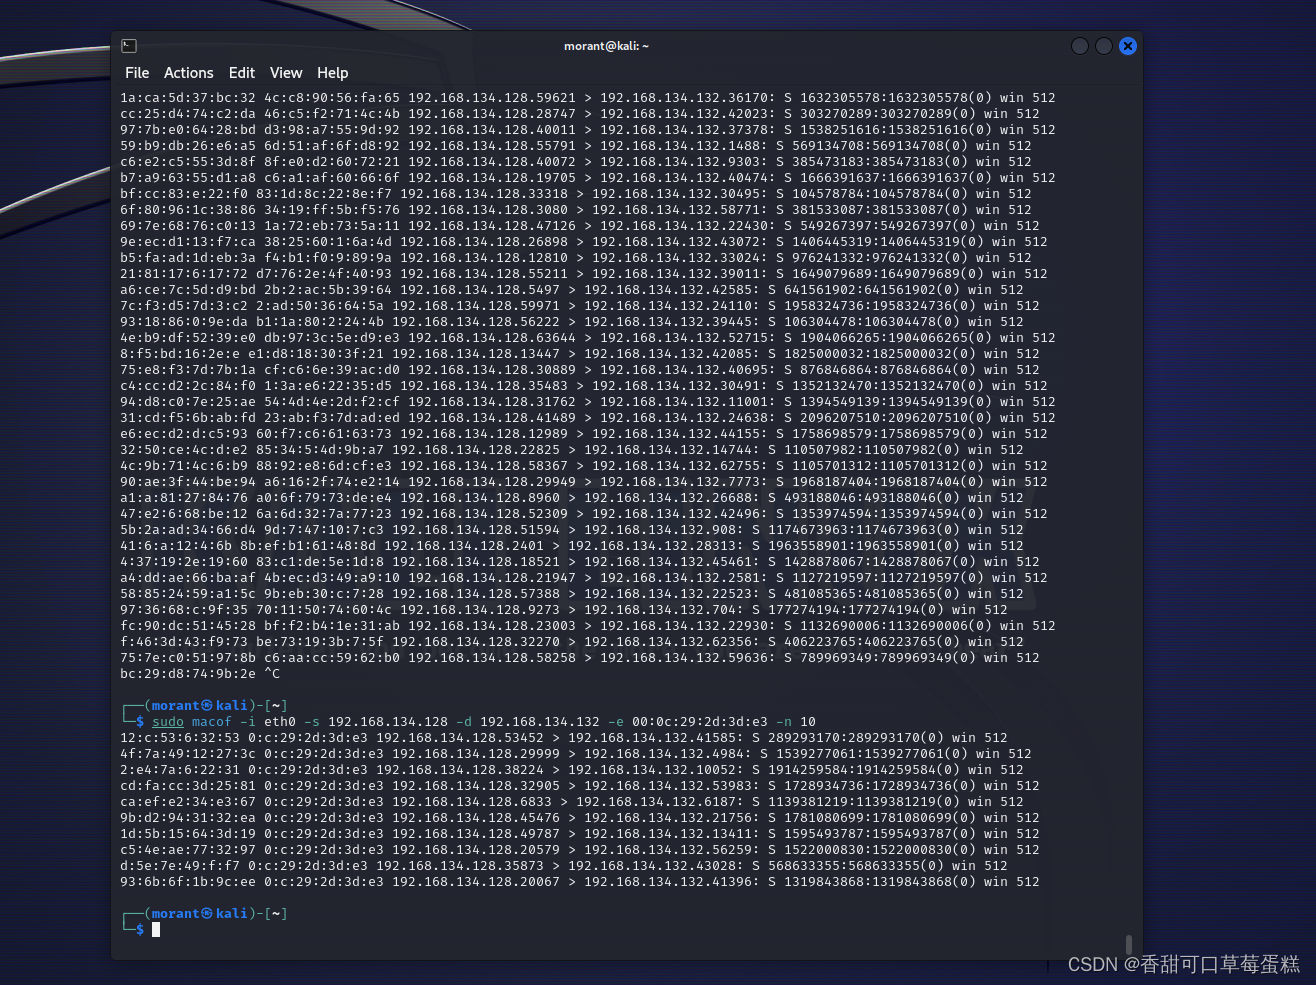Click MAC address 59:b9:db:26:e6:a5

tap(188, 146)
